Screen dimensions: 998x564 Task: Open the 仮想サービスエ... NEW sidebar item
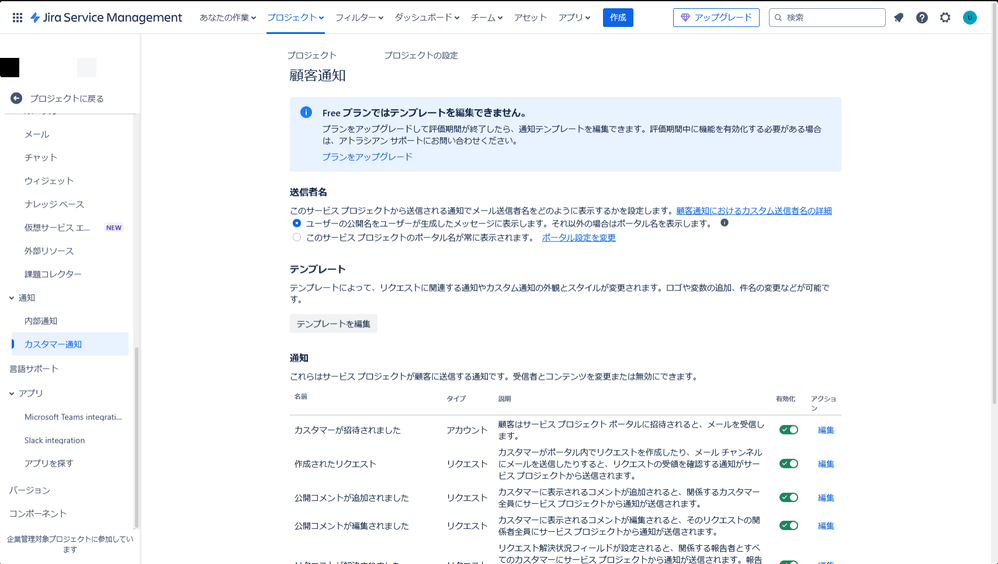click(70, 227)
